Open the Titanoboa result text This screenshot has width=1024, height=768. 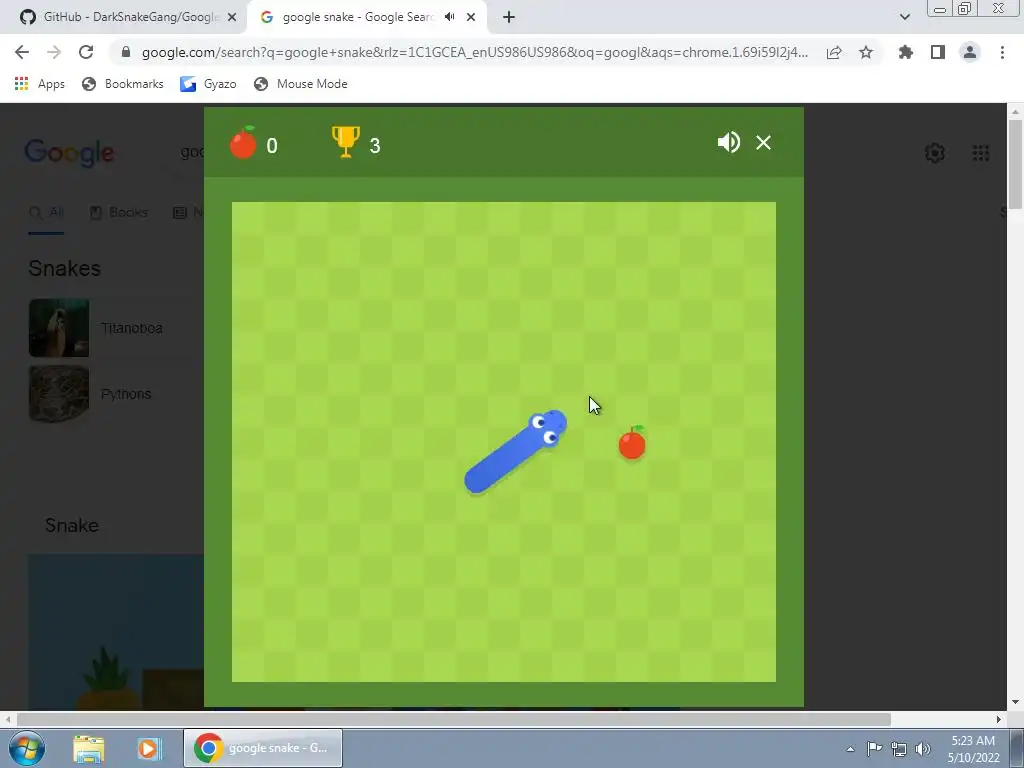(x=132, y=328)
